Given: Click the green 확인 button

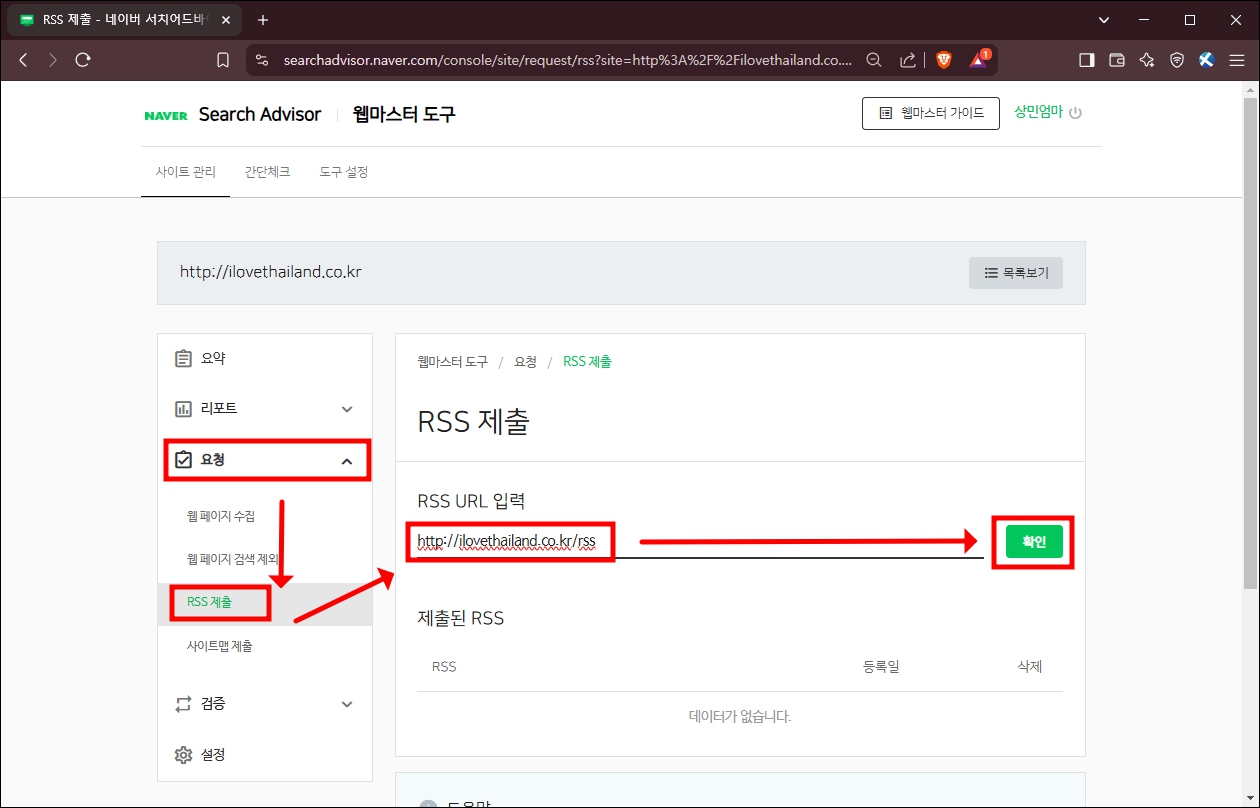Looking at the screenshot, I should pos(1034,541).
